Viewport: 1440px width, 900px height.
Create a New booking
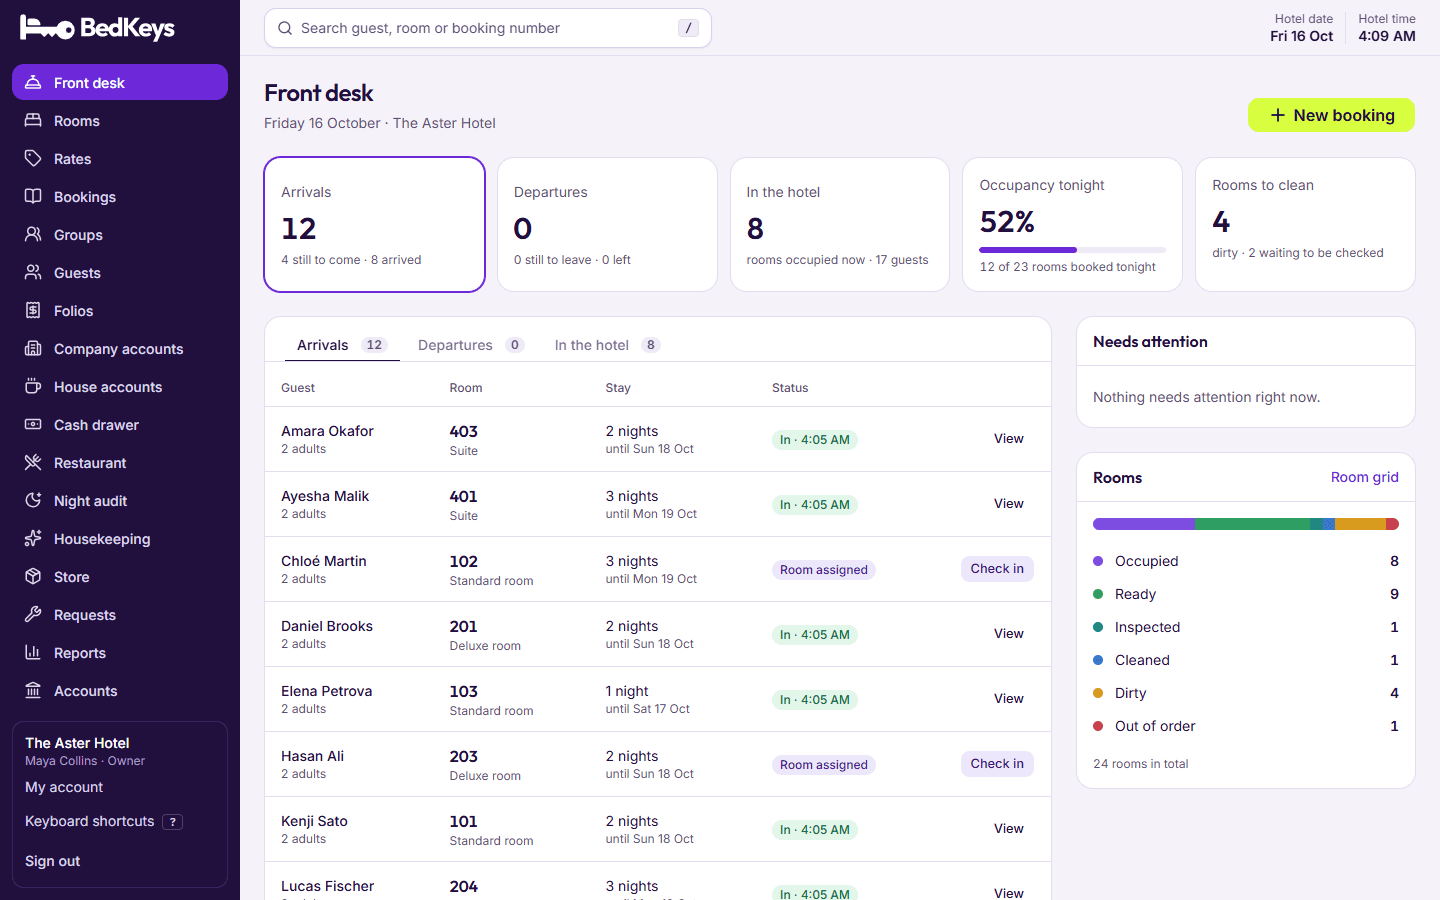(x=1331, y=115)
